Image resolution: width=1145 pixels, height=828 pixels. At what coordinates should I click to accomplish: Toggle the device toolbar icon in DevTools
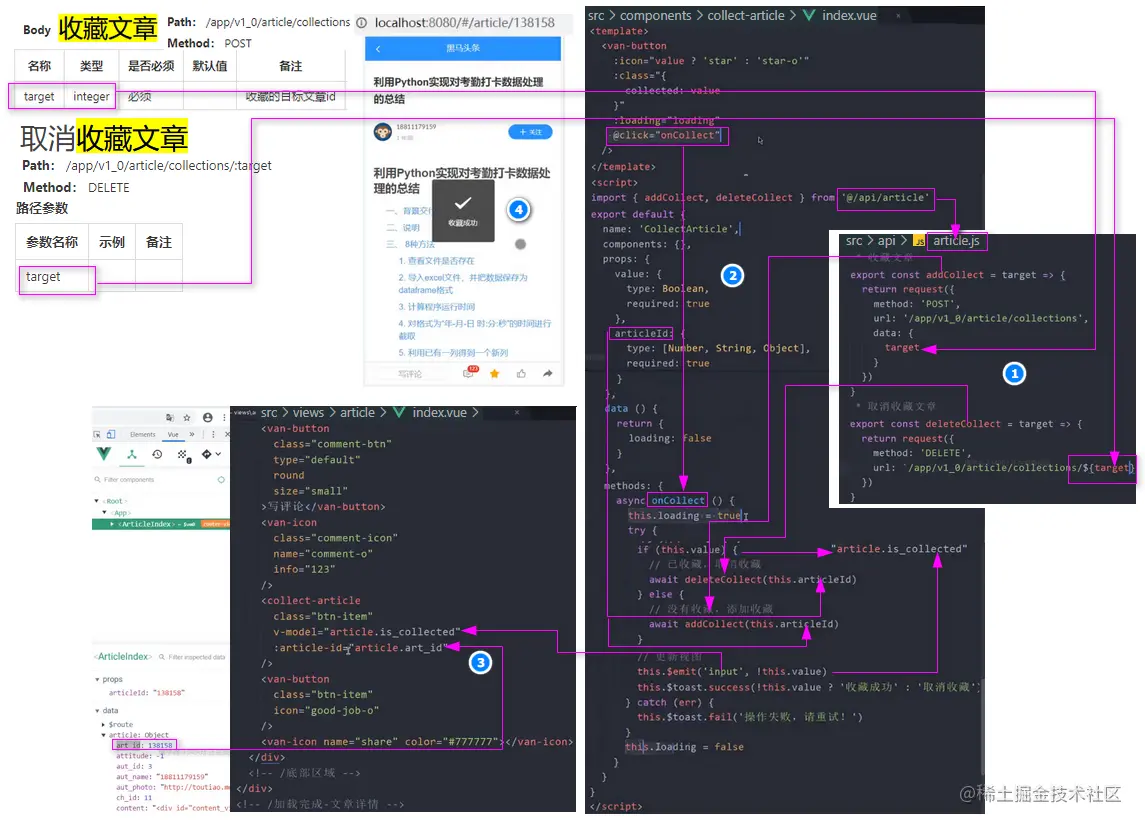tap(111, 434)
